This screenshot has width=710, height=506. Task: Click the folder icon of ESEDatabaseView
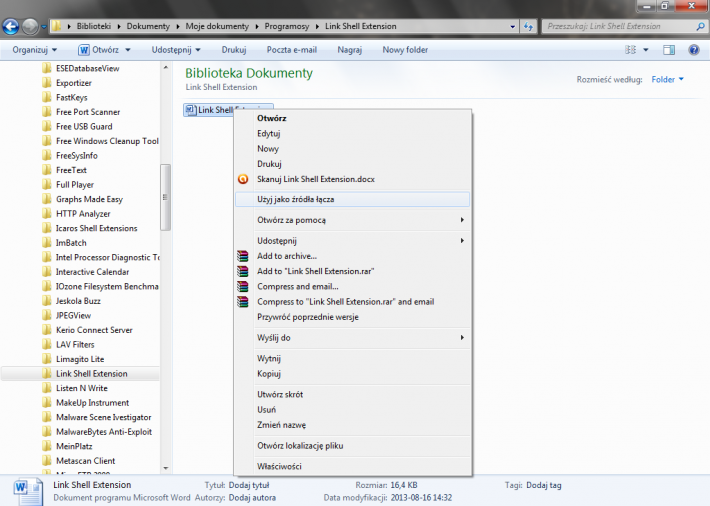point(46,68)
